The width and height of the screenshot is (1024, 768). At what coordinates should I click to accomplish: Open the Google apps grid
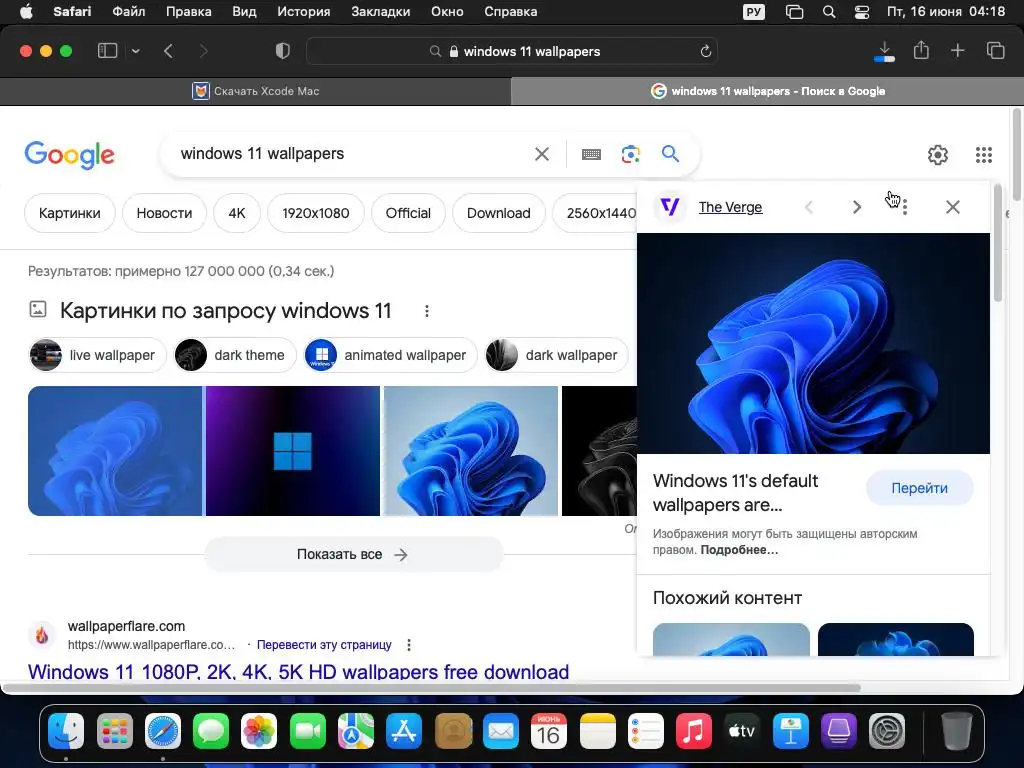pyautogui.click(x=984, y=155)
